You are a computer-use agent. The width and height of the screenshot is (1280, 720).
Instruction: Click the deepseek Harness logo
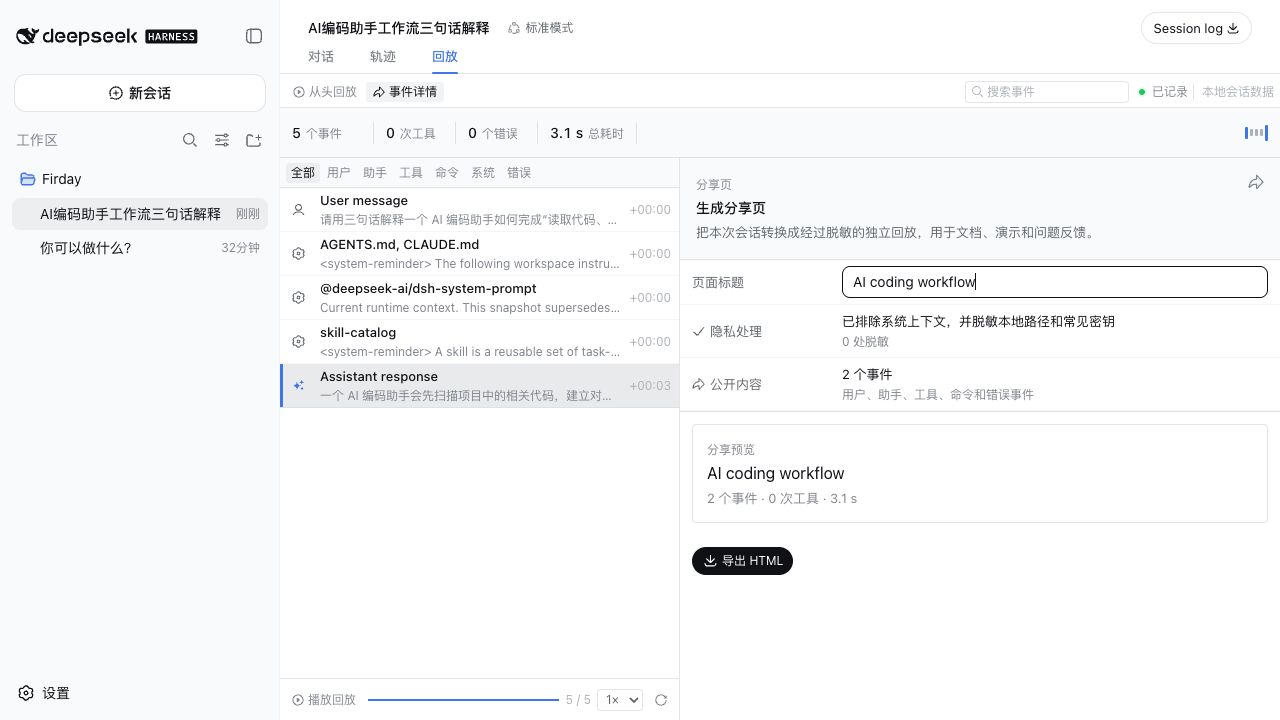(x=106, y=36)
